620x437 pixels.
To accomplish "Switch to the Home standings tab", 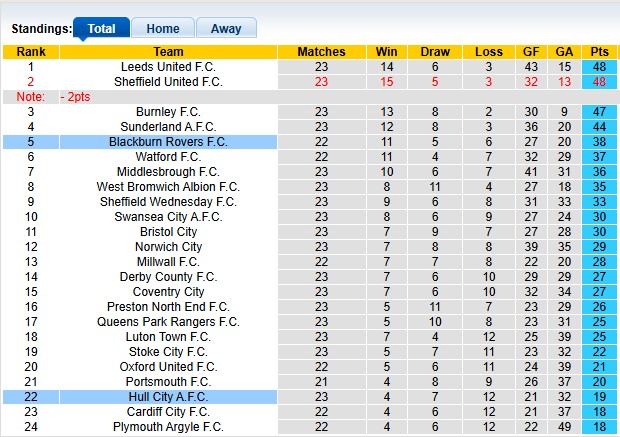I will (163, 29).
